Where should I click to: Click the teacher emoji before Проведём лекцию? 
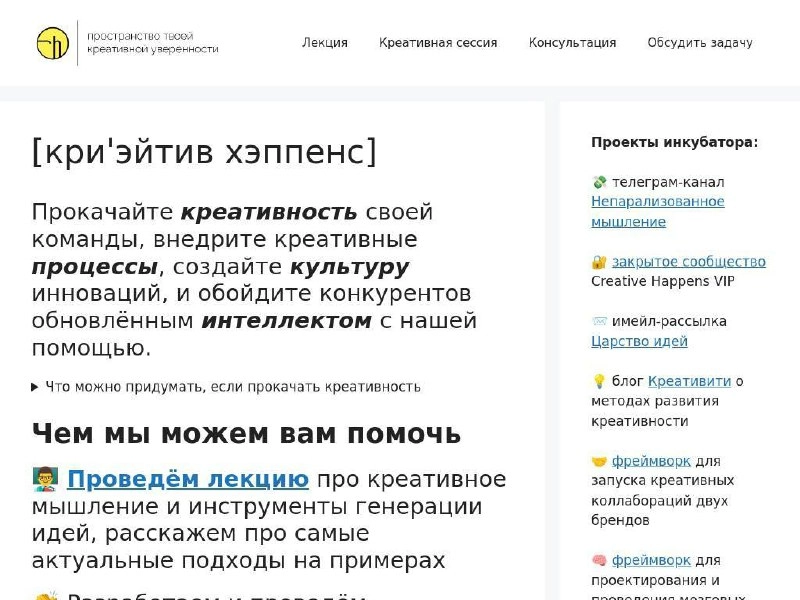pyautogui.click(x=45, y=479)
